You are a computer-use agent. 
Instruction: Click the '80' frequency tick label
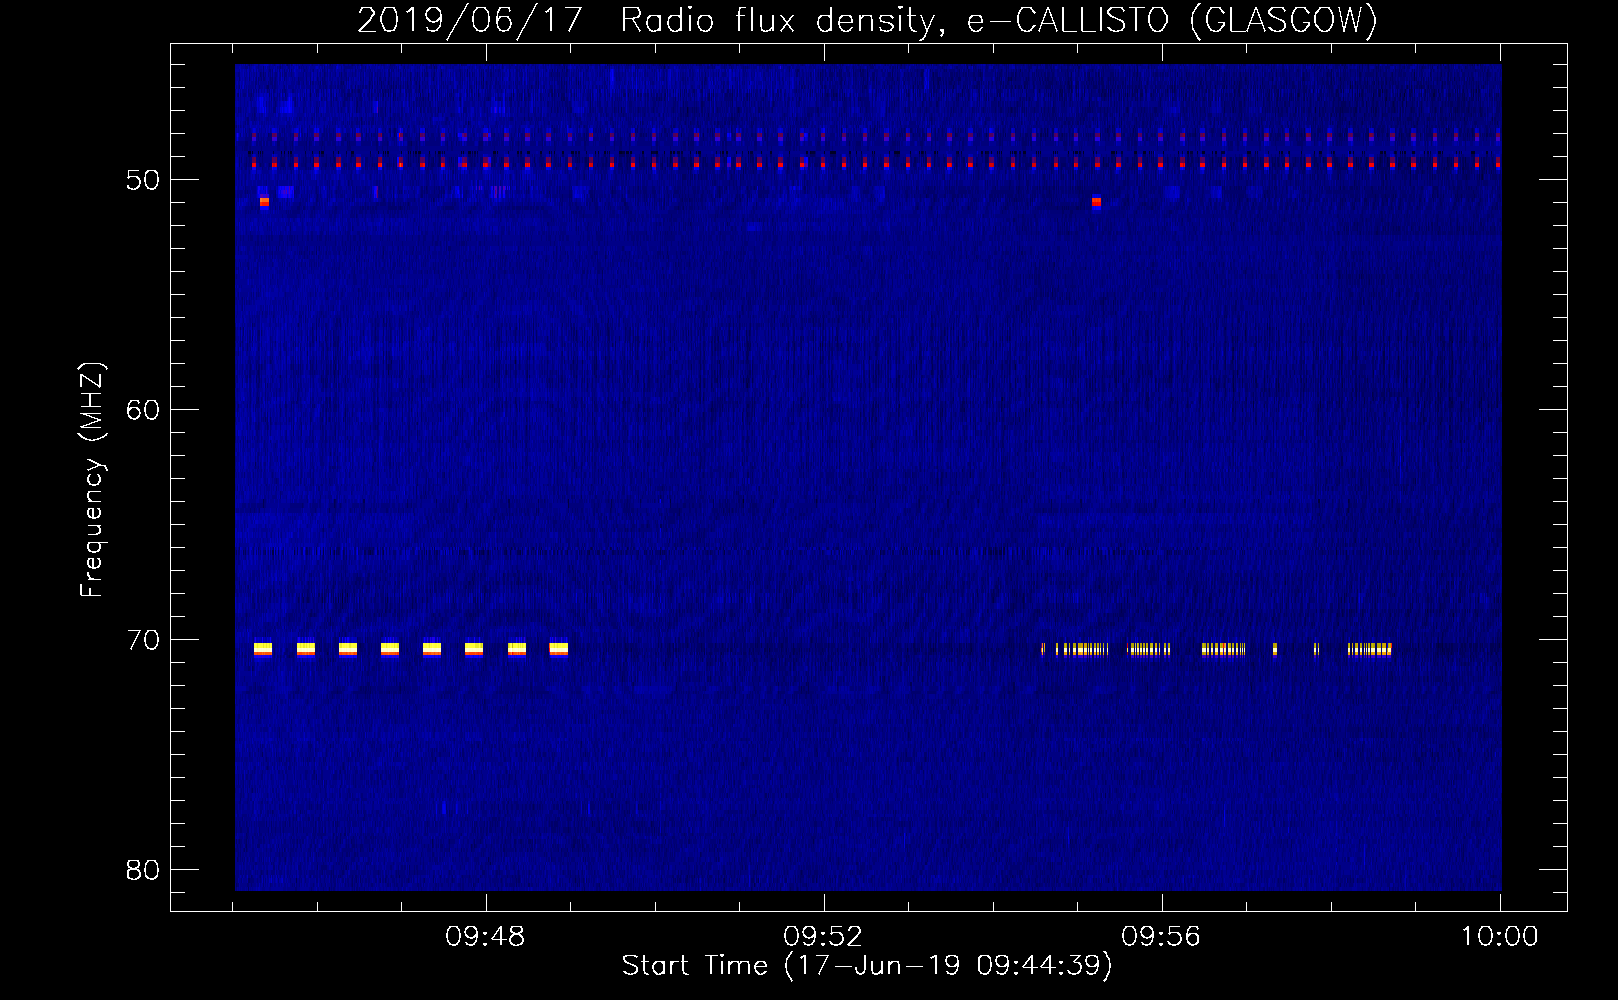click(x=143, y=870)
